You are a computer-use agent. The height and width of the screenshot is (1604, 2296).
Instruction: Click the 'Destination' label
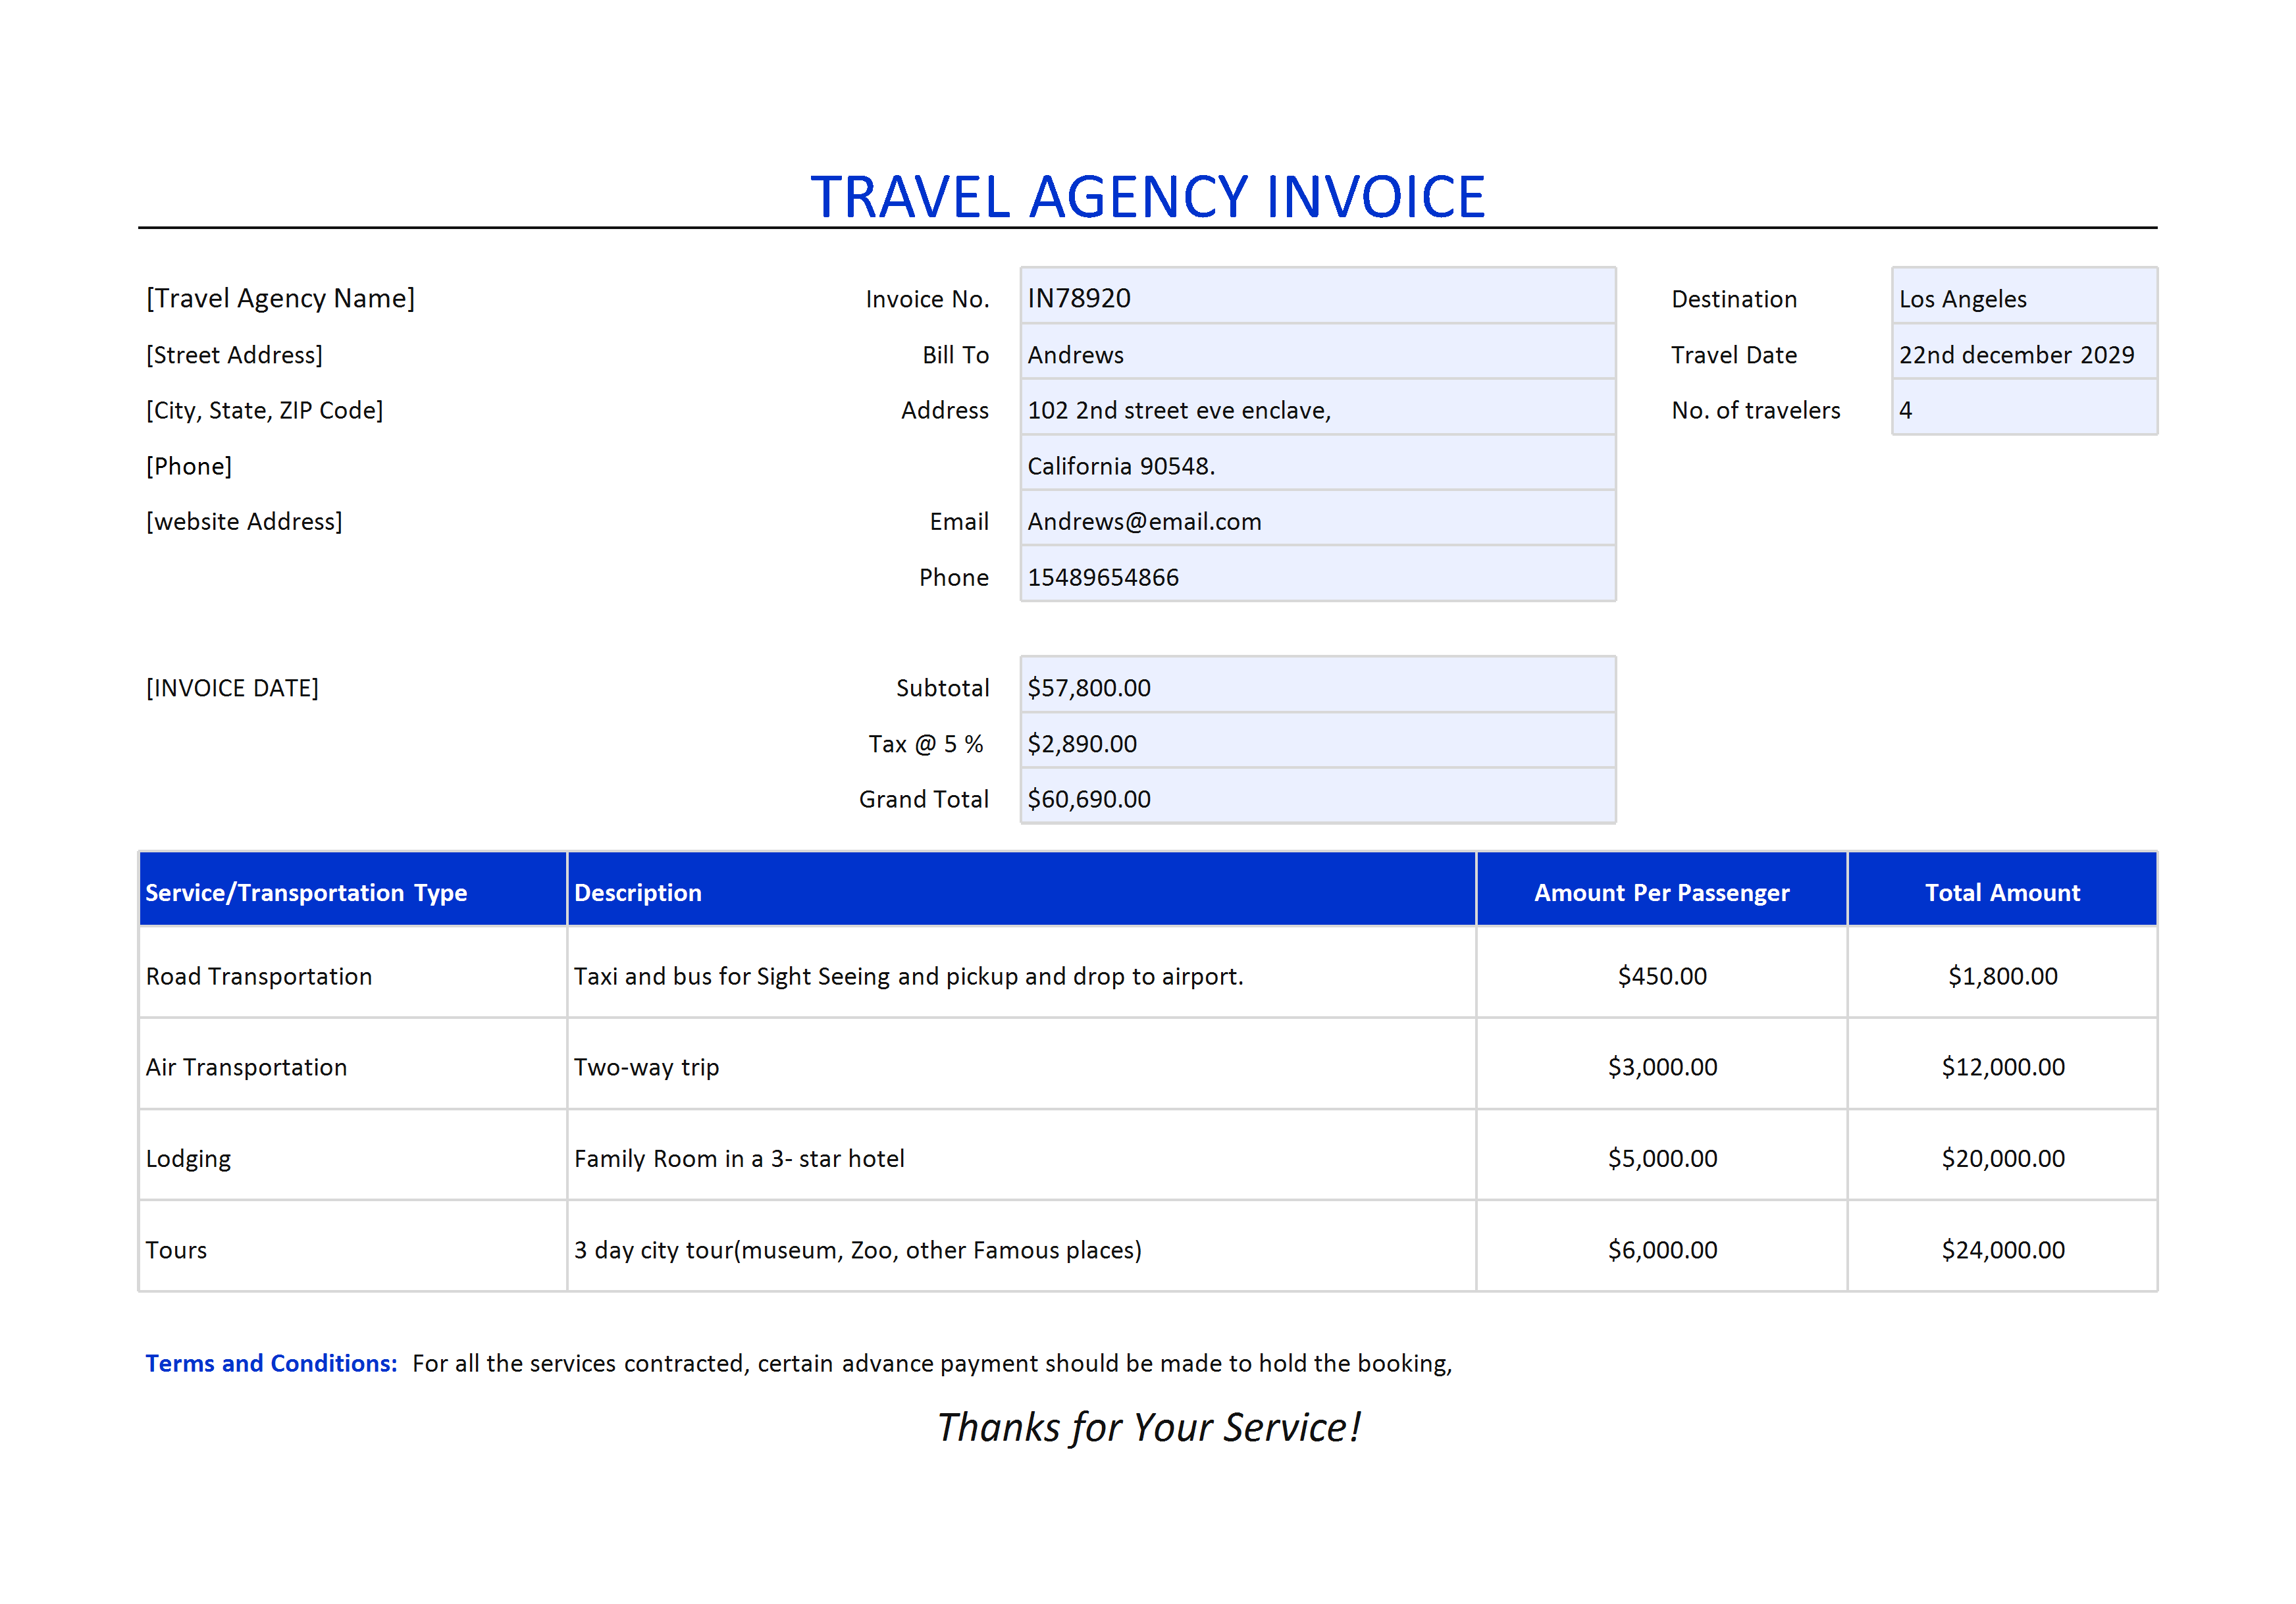pos(1734,299)
